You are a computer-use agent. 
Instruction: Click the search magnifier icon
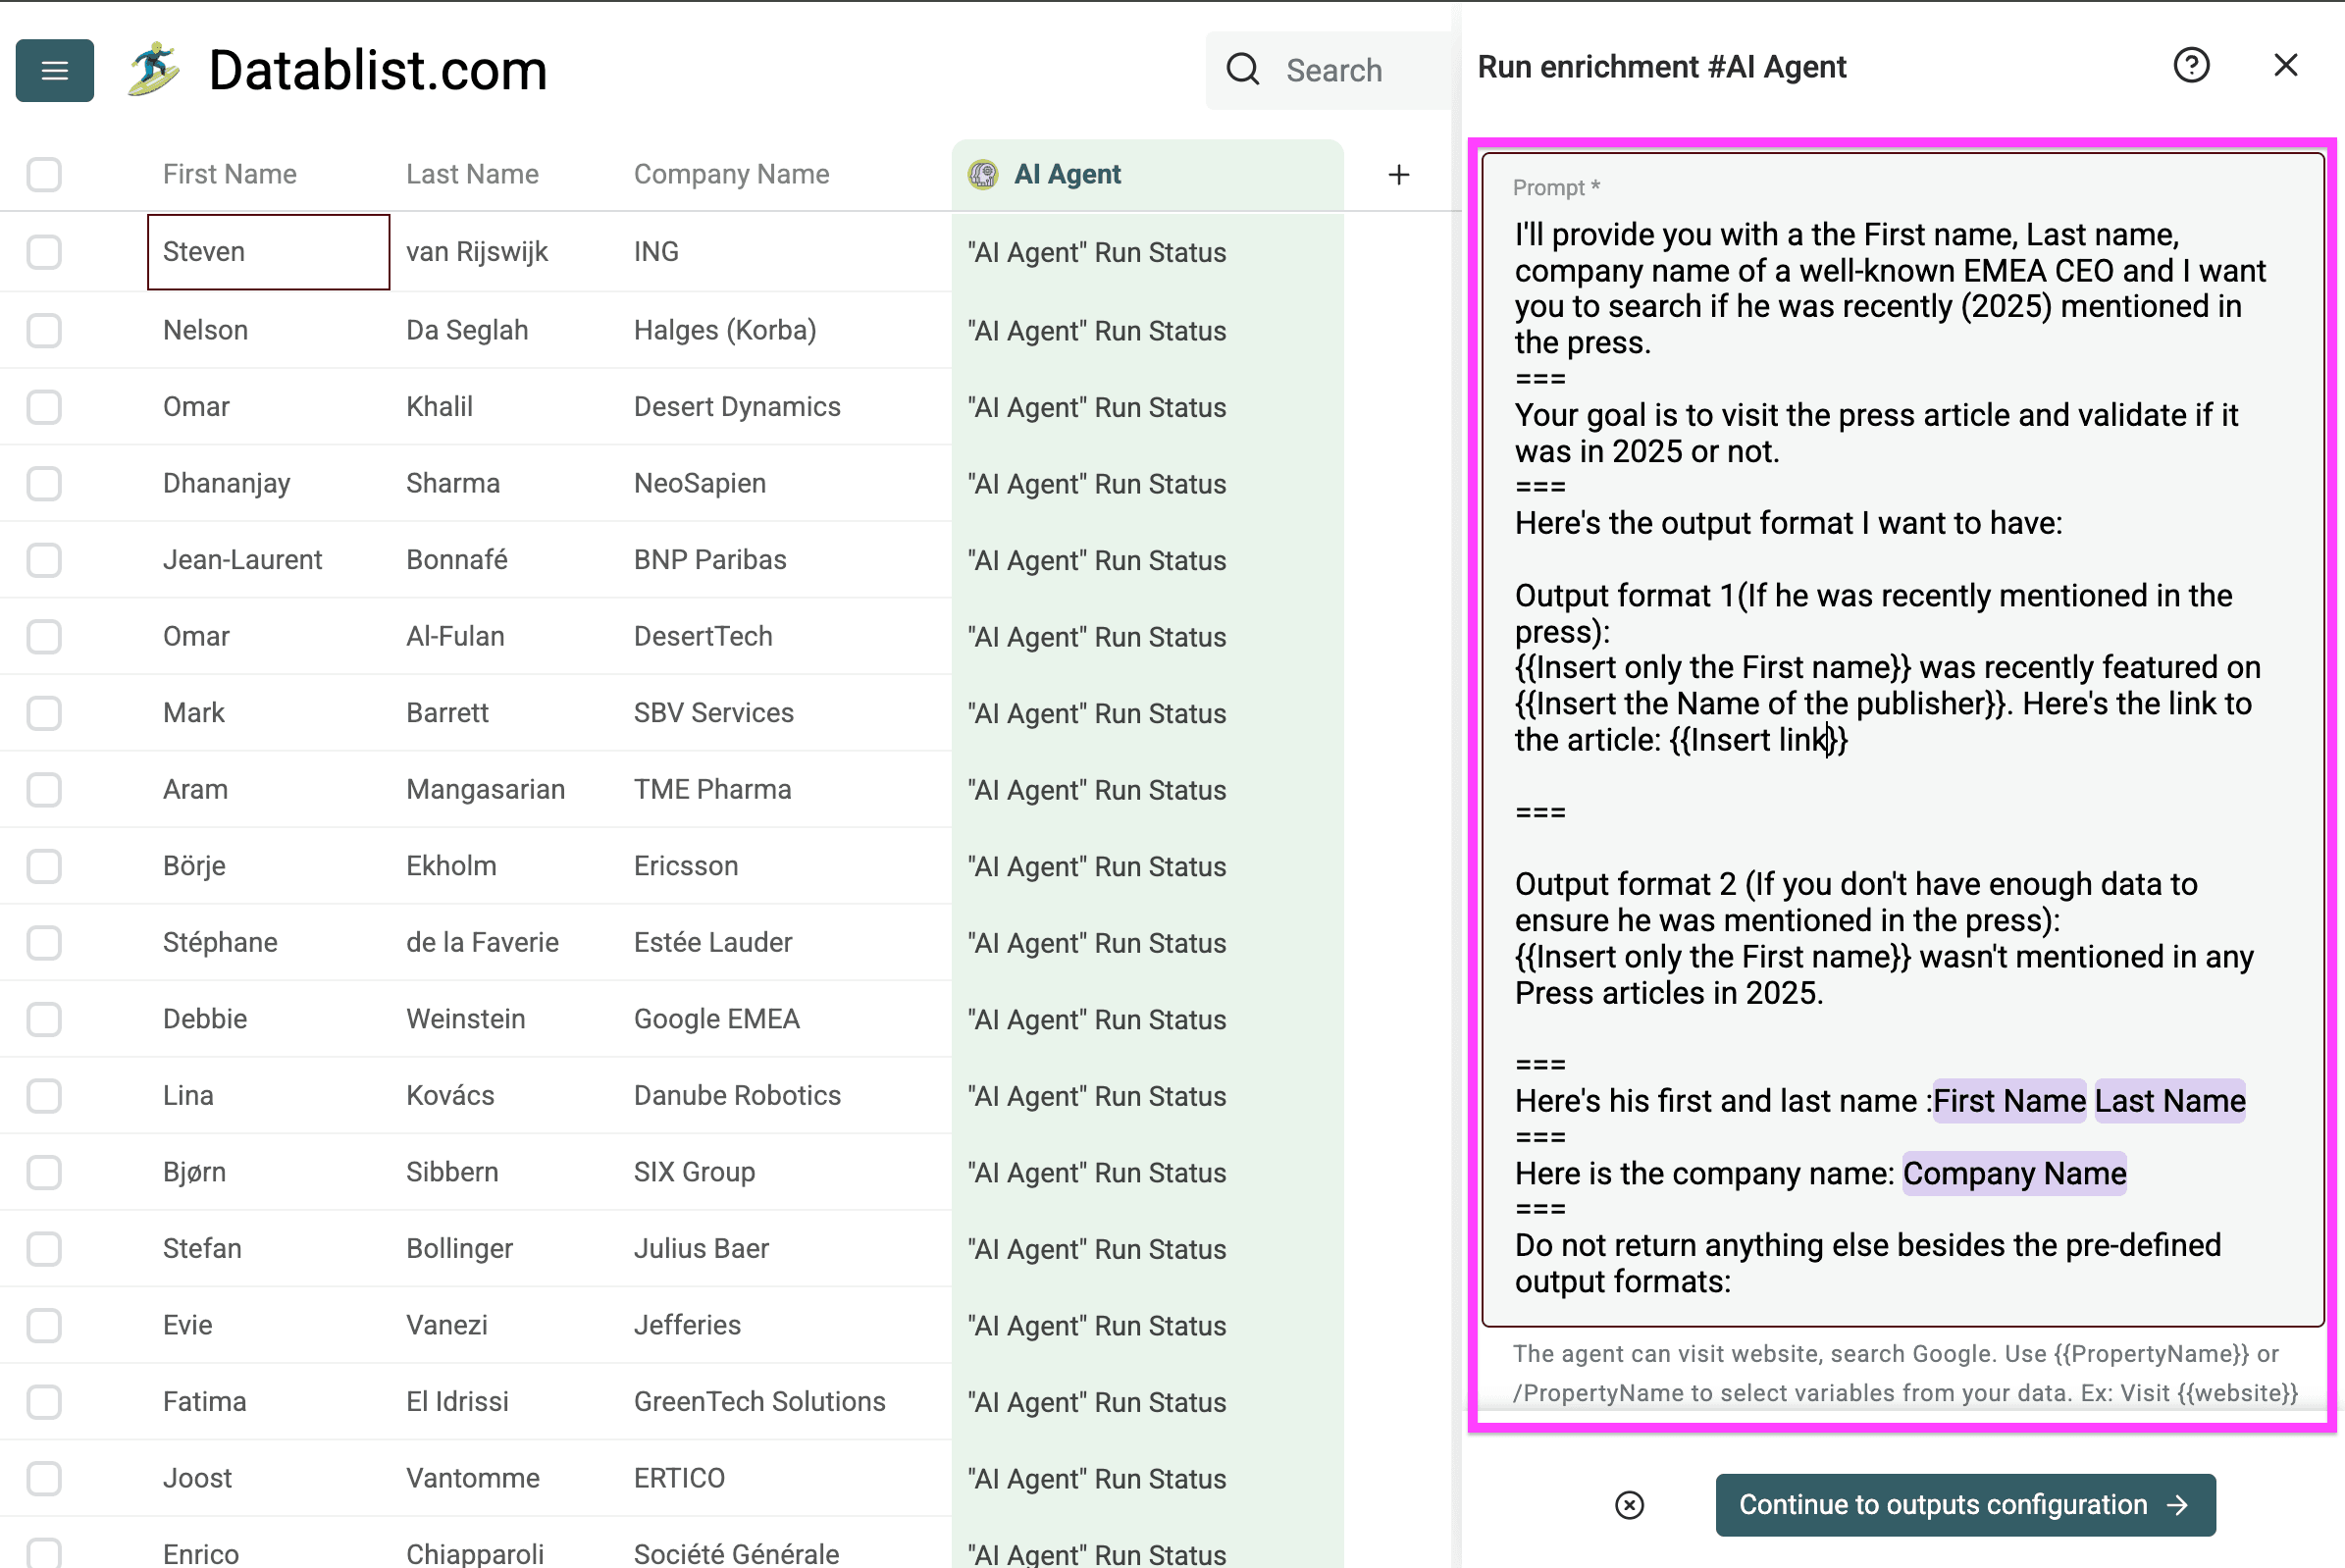click(1243, 70)
